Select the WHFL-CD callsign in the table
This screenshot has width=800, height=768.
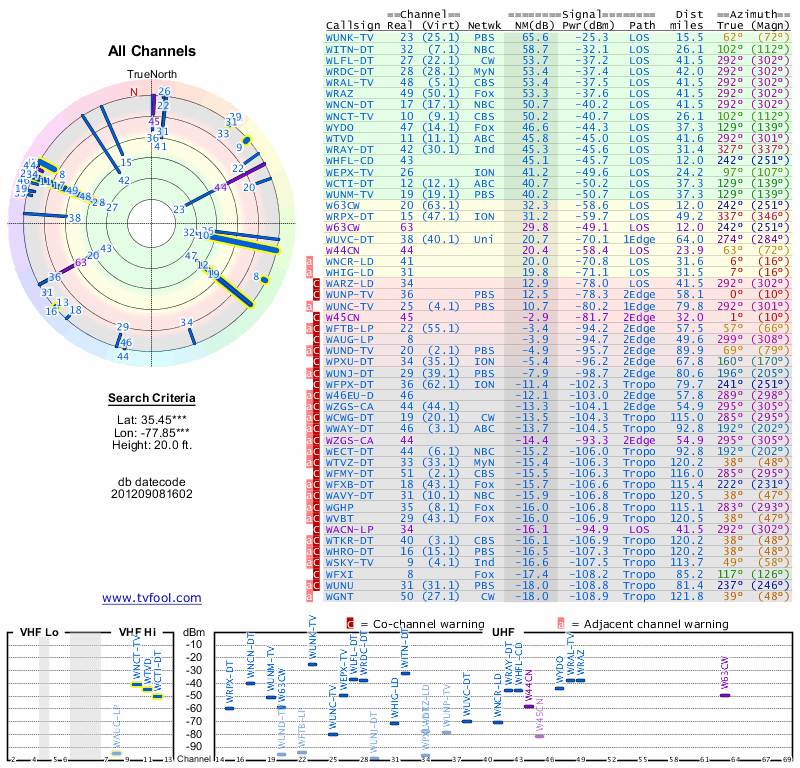[x=350, y=160]
